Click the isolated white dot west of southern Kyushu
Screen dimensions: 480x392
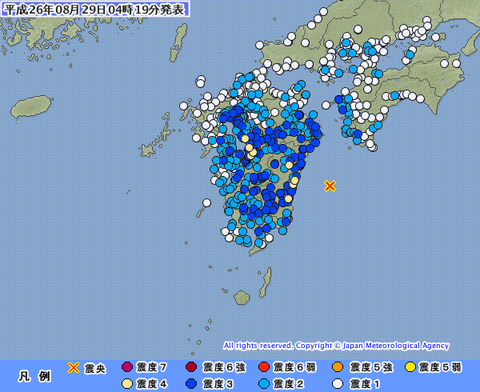tap(207, 202)
